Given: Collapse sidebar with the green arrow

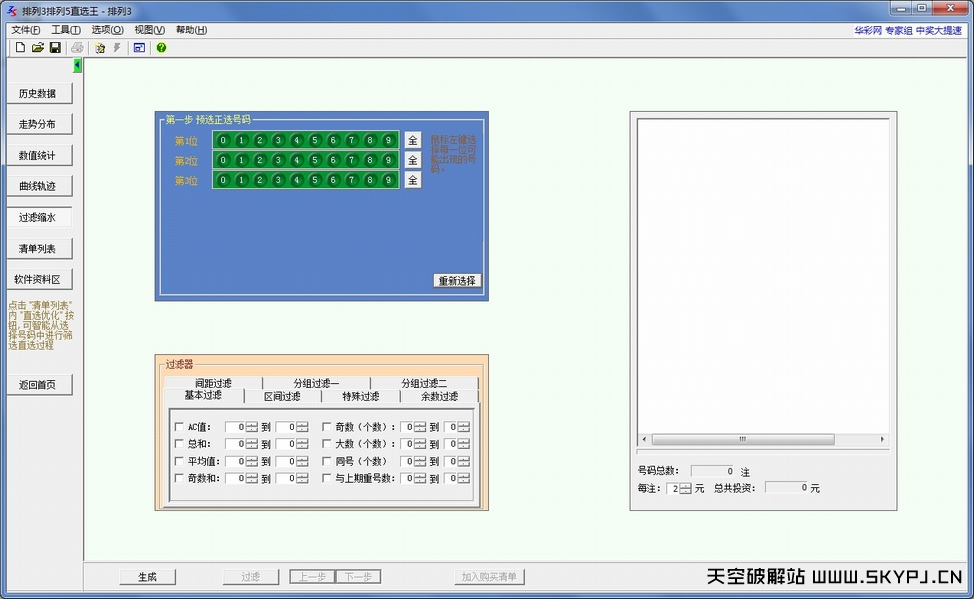Looking at the screenshot, I should 78,65.
